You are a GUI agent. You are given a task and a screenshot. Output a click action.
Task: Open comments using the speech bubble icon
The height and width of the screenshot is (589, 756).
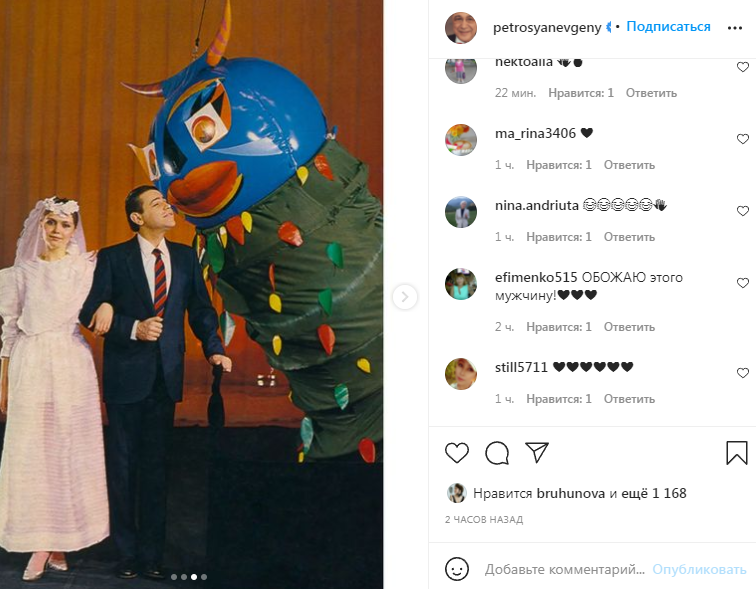[497, 453]
